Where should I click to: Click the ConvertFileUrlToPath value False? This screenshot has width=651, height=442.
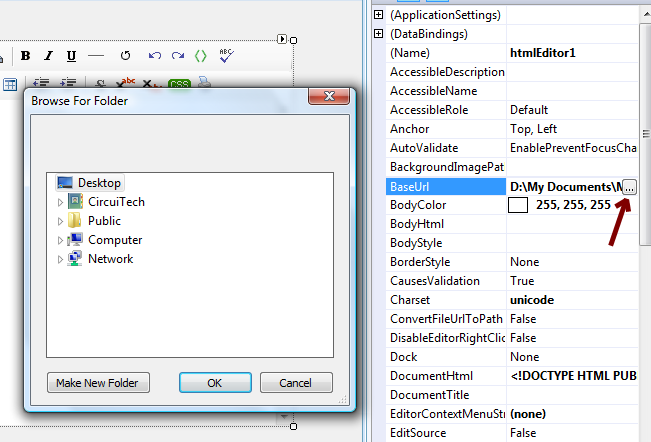[523, 319]
